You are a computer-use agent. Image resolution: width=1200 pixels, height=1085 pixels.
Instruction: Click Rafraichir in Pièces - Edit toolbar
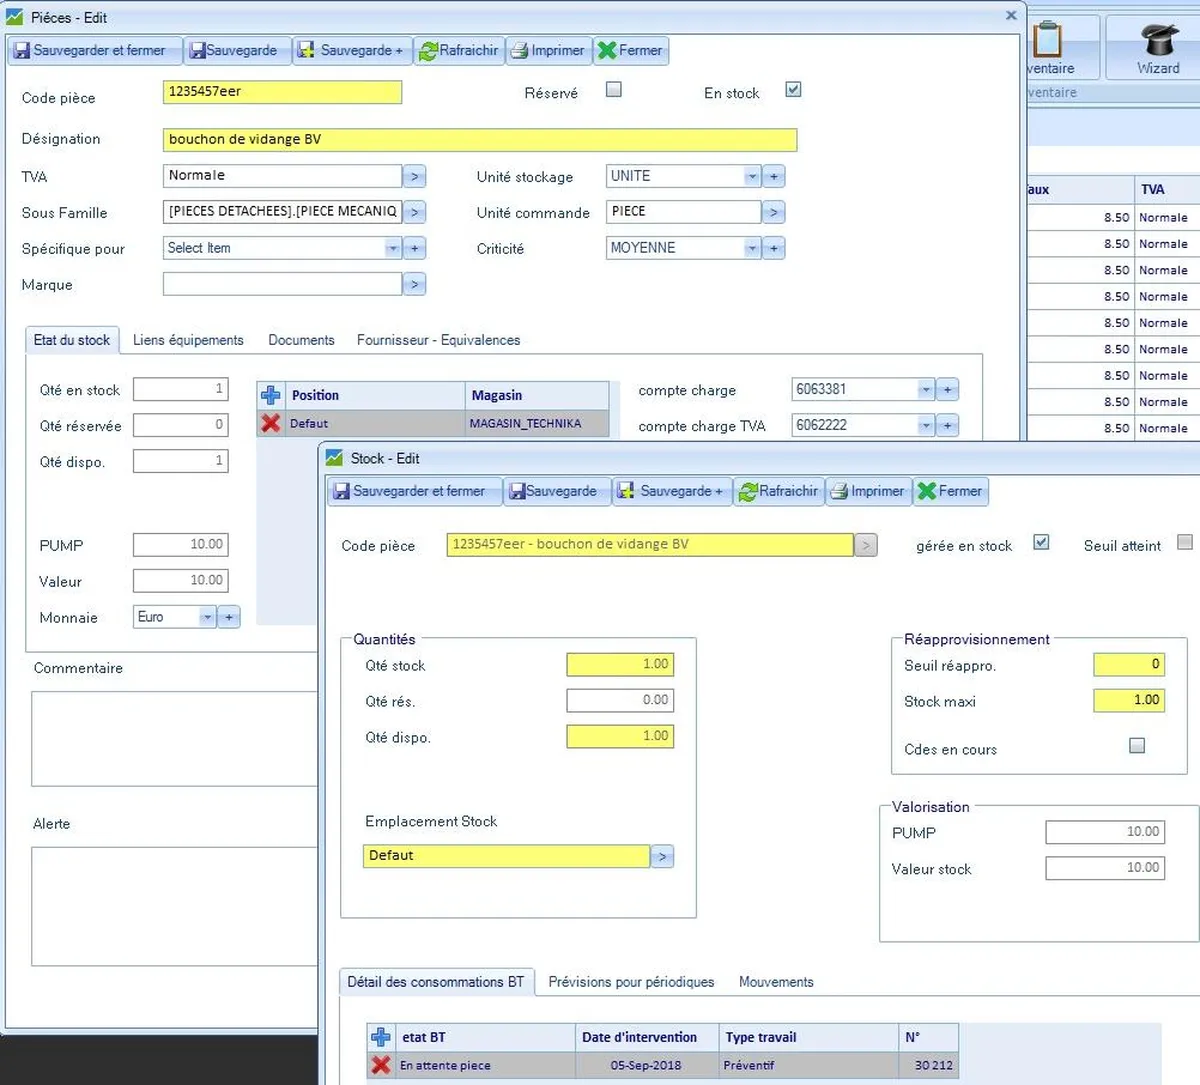coord(459,50)
